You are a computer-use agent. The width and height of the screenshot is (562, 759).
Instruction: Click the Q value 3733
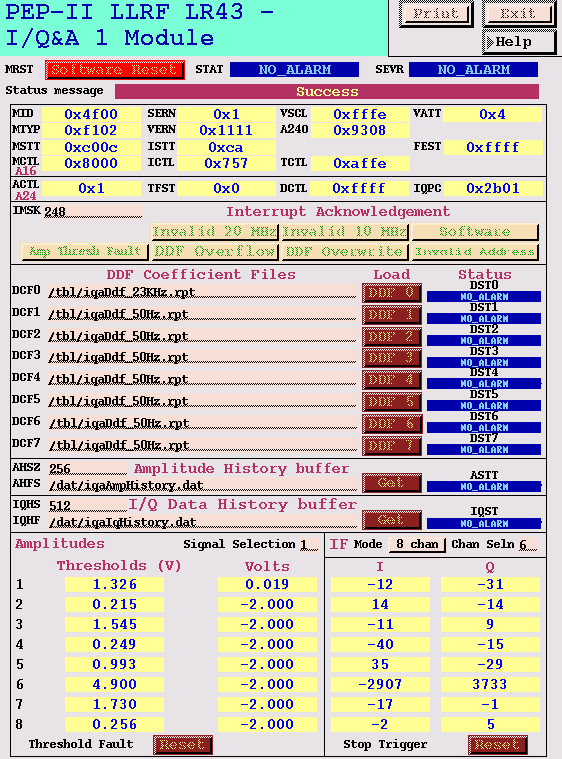tap(490, 684)
